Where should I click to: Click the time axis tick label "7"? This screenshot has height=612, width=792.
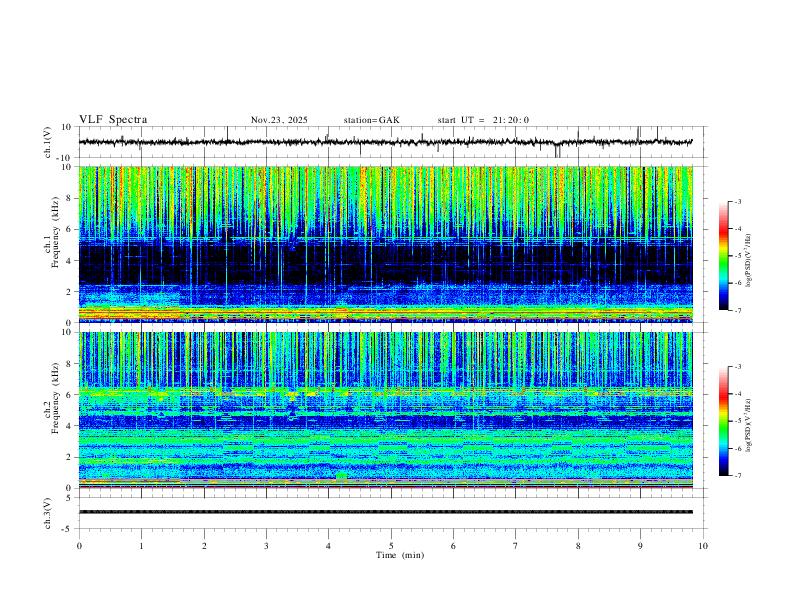tap(516, 546)
